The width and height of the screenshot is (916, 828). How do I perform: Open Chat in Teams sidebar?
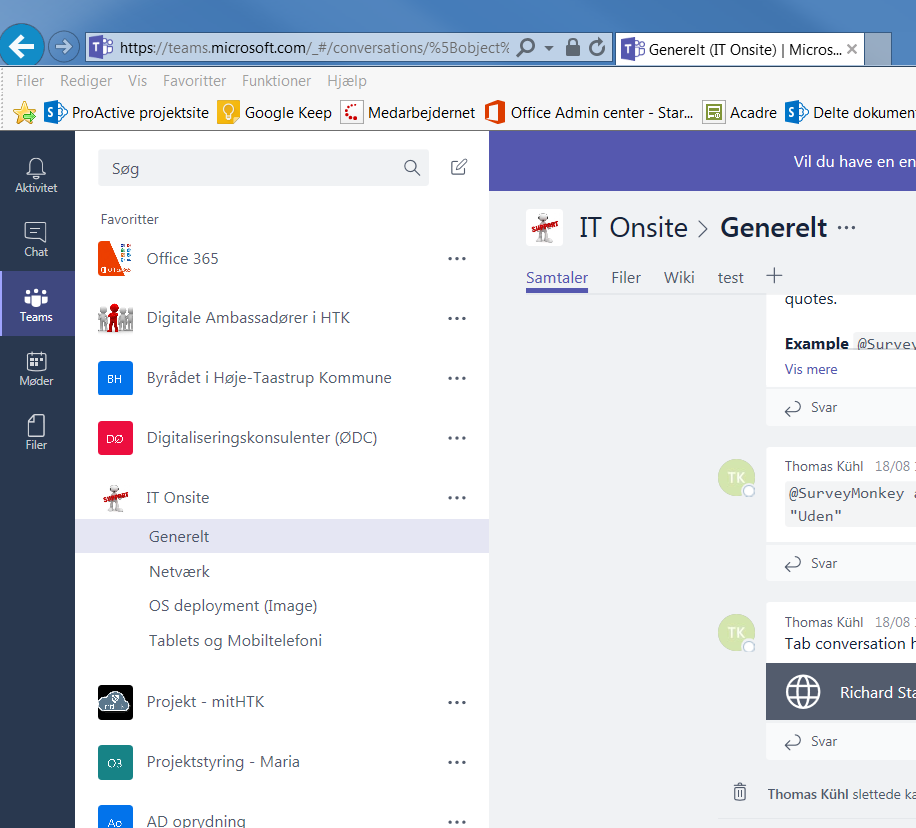click(36, 240)
